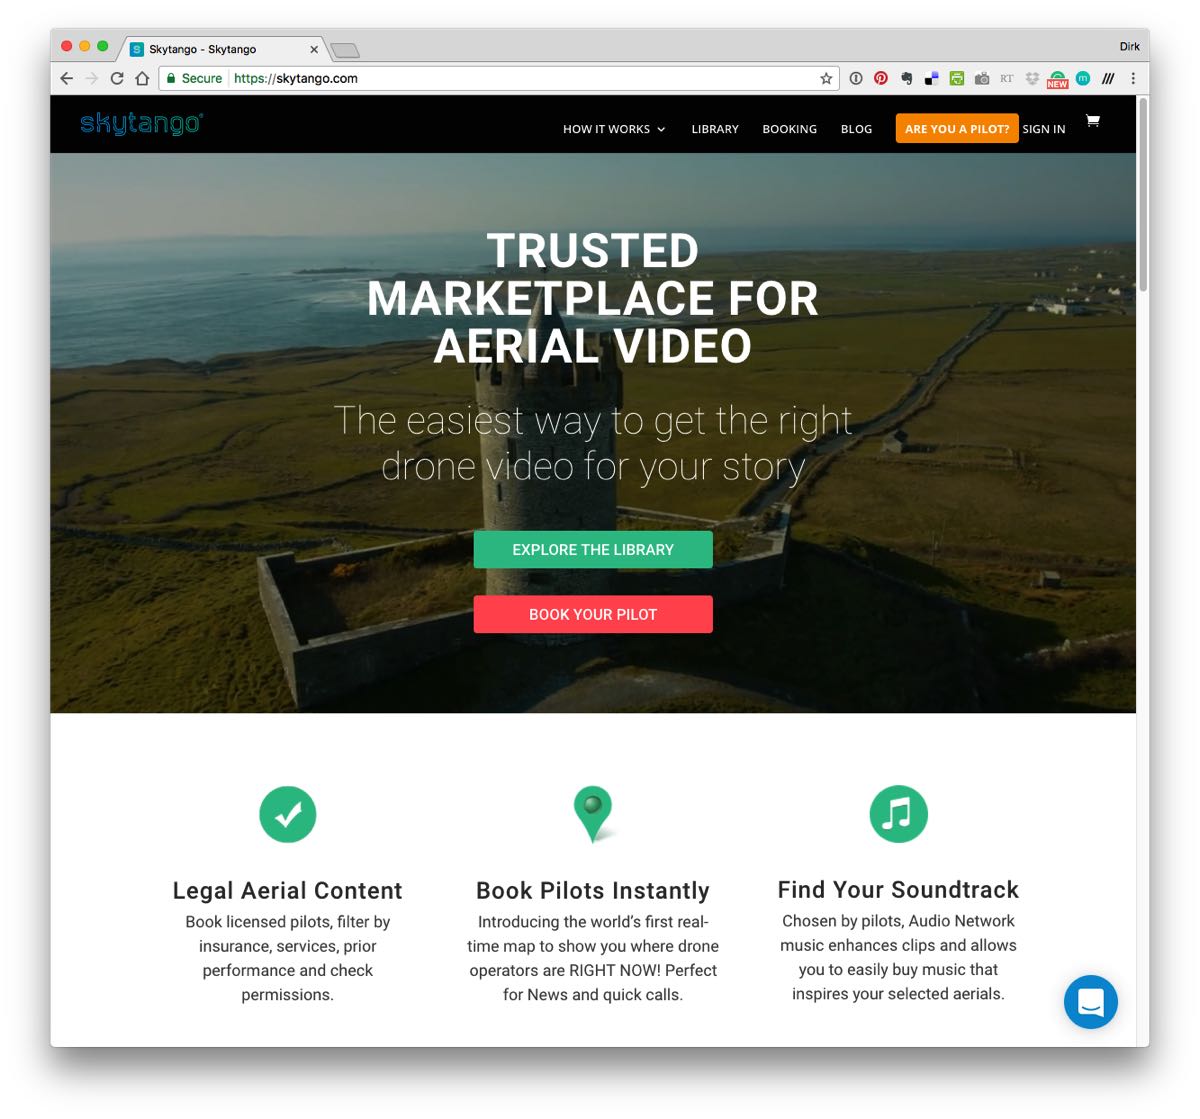The width and height of the screenshot is (1200, 1119).
Task: Click the Dropbox extension icon
Action: [x=1032, y=78]
